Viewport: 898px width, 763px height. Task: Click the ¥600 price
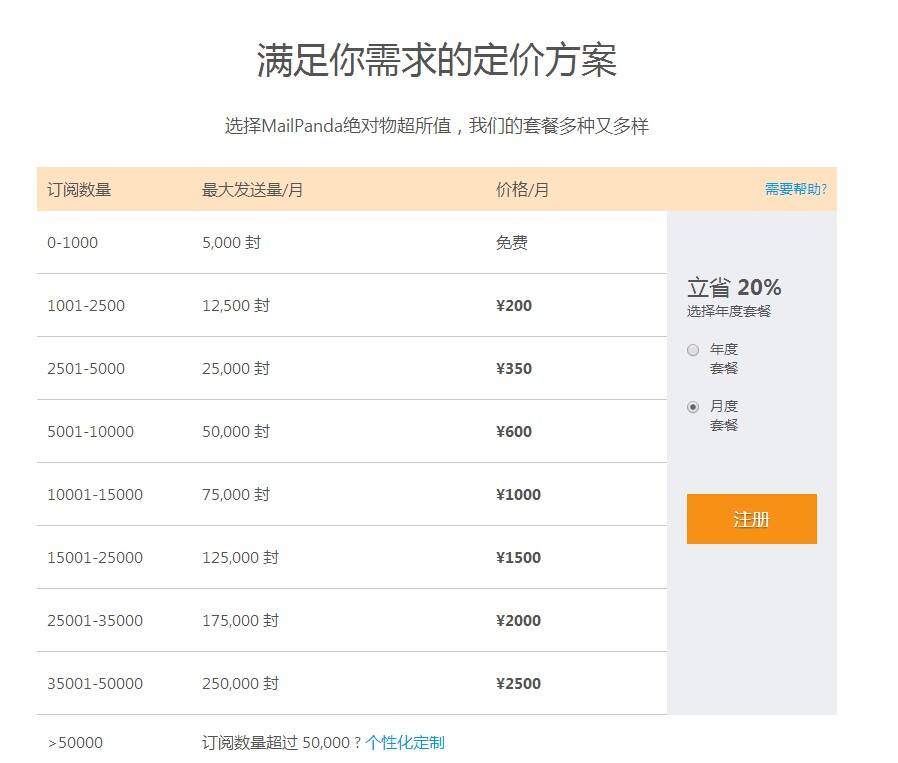click(514, 431)
